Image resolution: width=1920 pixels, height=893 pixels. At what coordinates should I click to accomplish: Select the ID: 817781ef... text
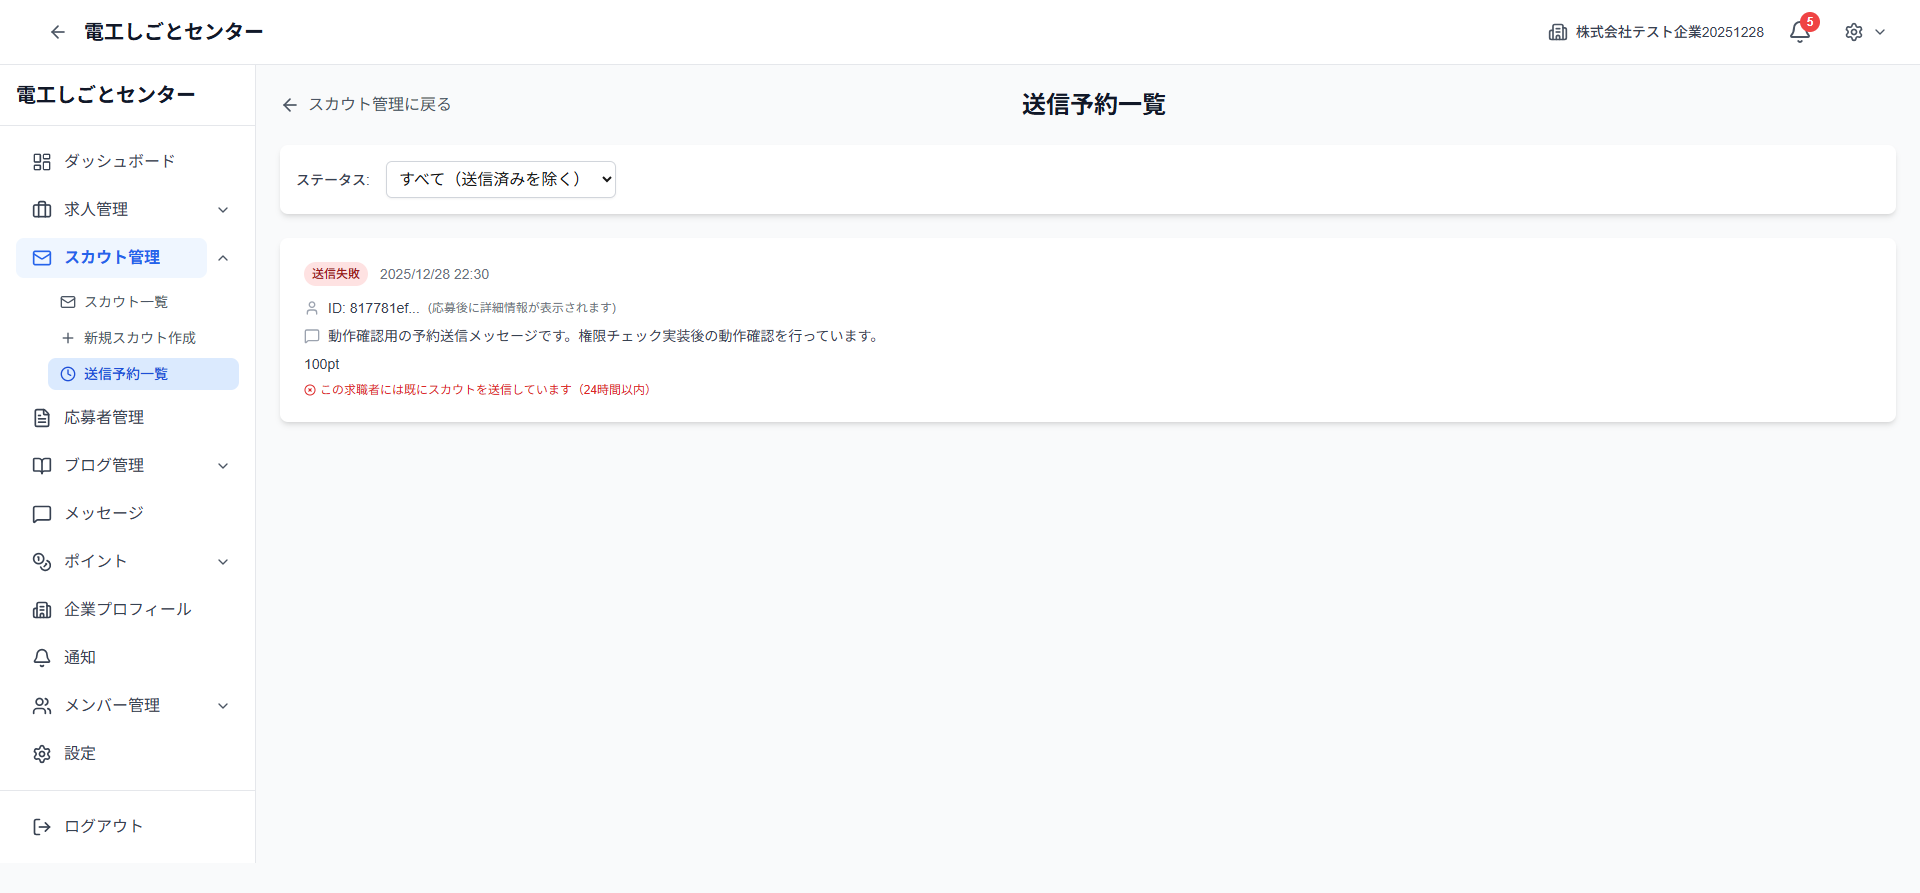coord(374,308)
